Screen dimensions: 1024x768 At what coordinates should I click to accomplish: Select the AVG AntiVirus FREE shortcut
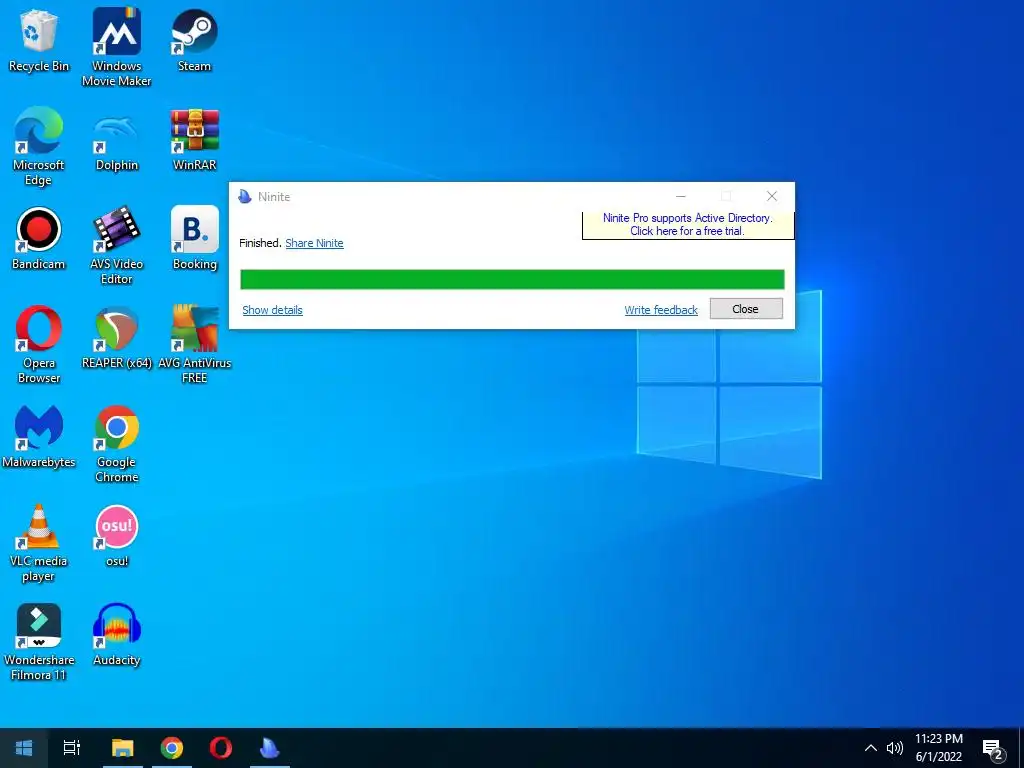pos(194,345)
